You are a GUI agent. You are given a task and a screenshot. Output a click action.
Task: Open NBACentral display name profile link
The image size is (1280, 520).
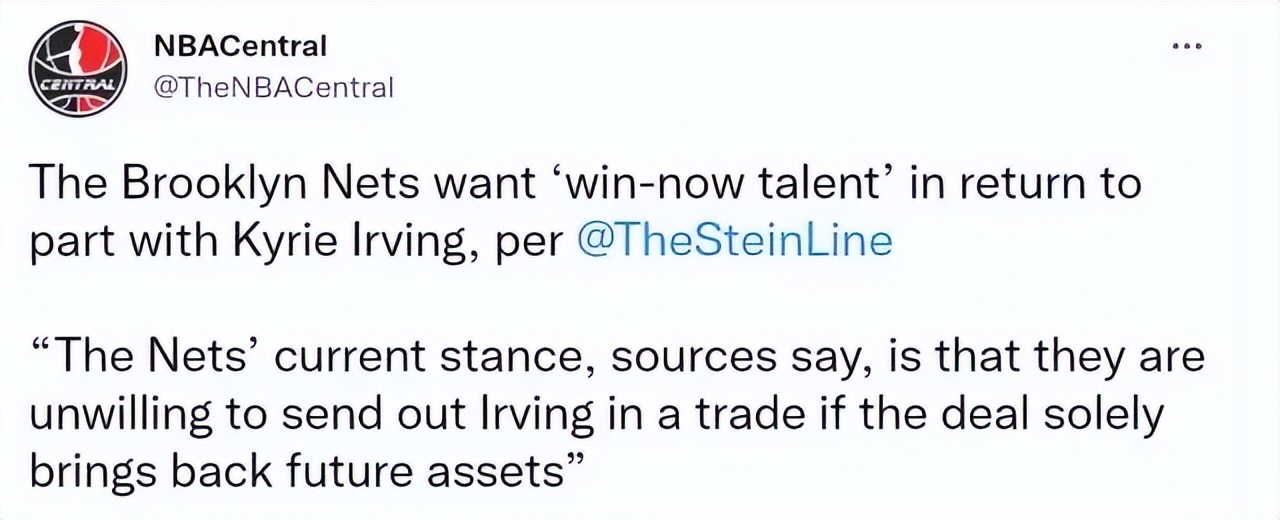[241, 46]
